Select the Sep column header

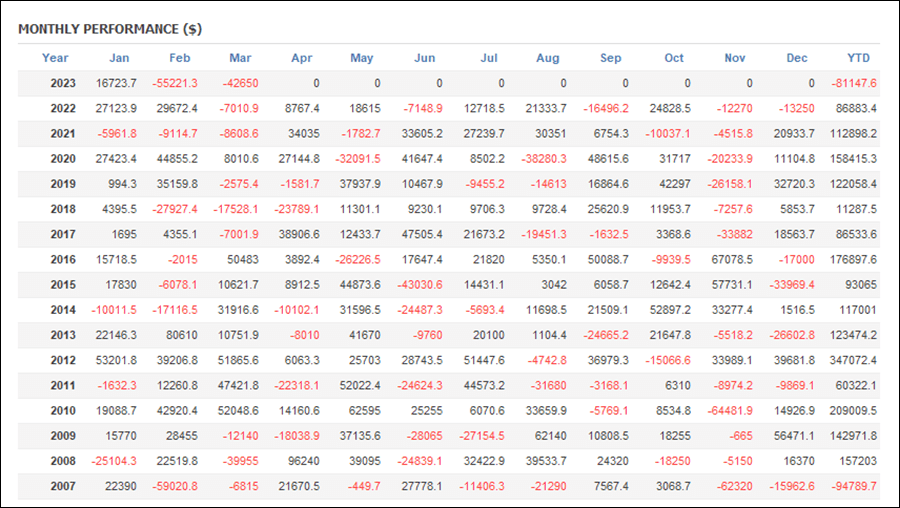coord(611,58)
